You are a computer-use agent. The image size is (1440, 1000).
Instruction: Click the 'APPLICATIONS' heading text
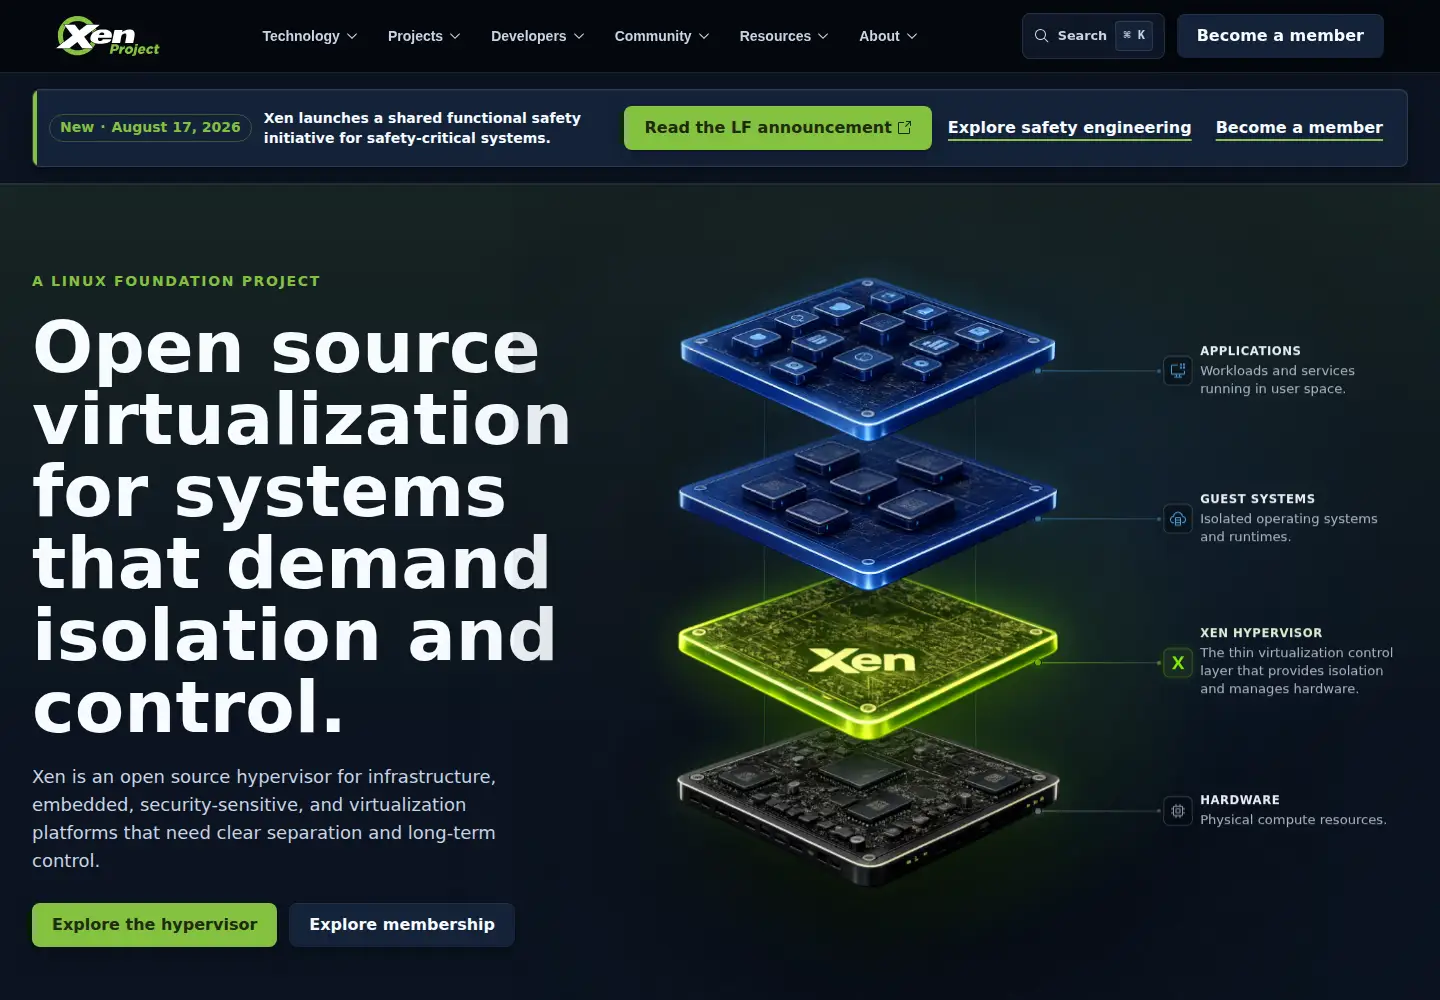1250,351
